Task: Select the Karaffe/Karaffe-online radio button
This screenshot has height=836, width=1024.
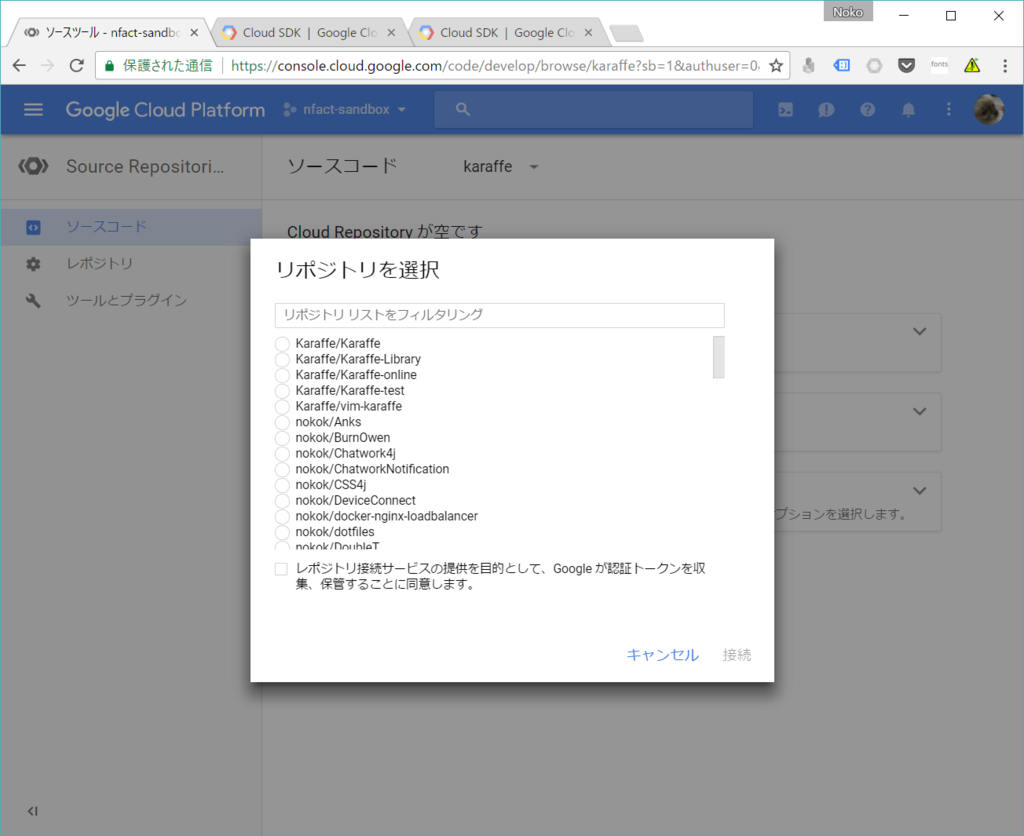Action: [x=282, y=375]
